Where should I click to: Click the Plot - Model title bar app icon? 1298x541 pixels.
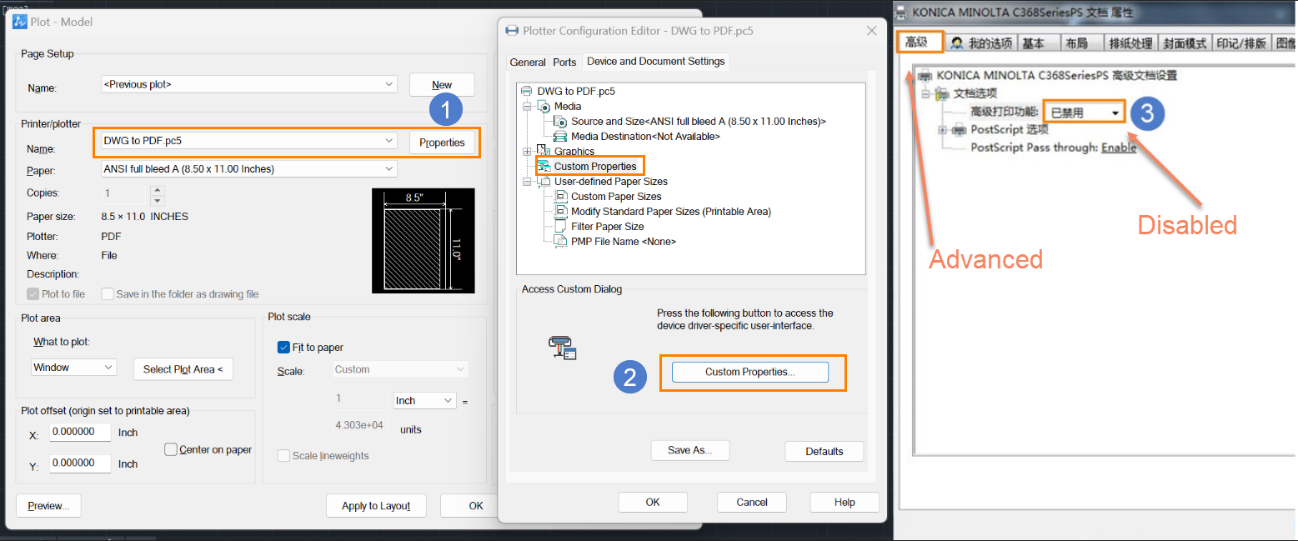tap(19, 22)
